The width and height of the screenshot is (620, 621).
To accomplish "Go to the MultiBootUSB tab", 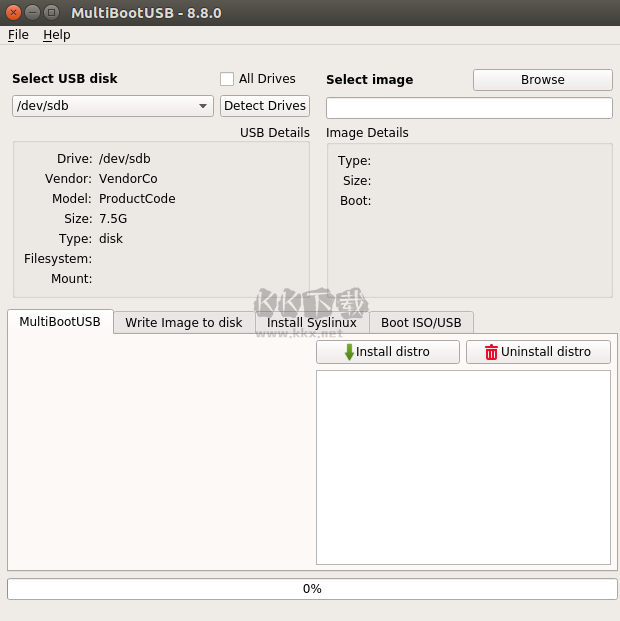I will click(60, 322).
